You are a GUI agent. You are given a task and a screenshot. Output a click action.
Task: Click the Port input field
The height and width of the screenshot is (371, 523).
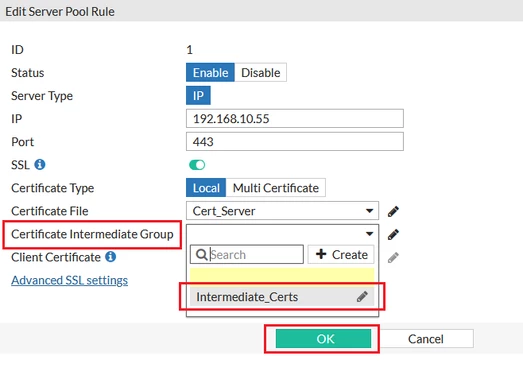tap(295, 141)
